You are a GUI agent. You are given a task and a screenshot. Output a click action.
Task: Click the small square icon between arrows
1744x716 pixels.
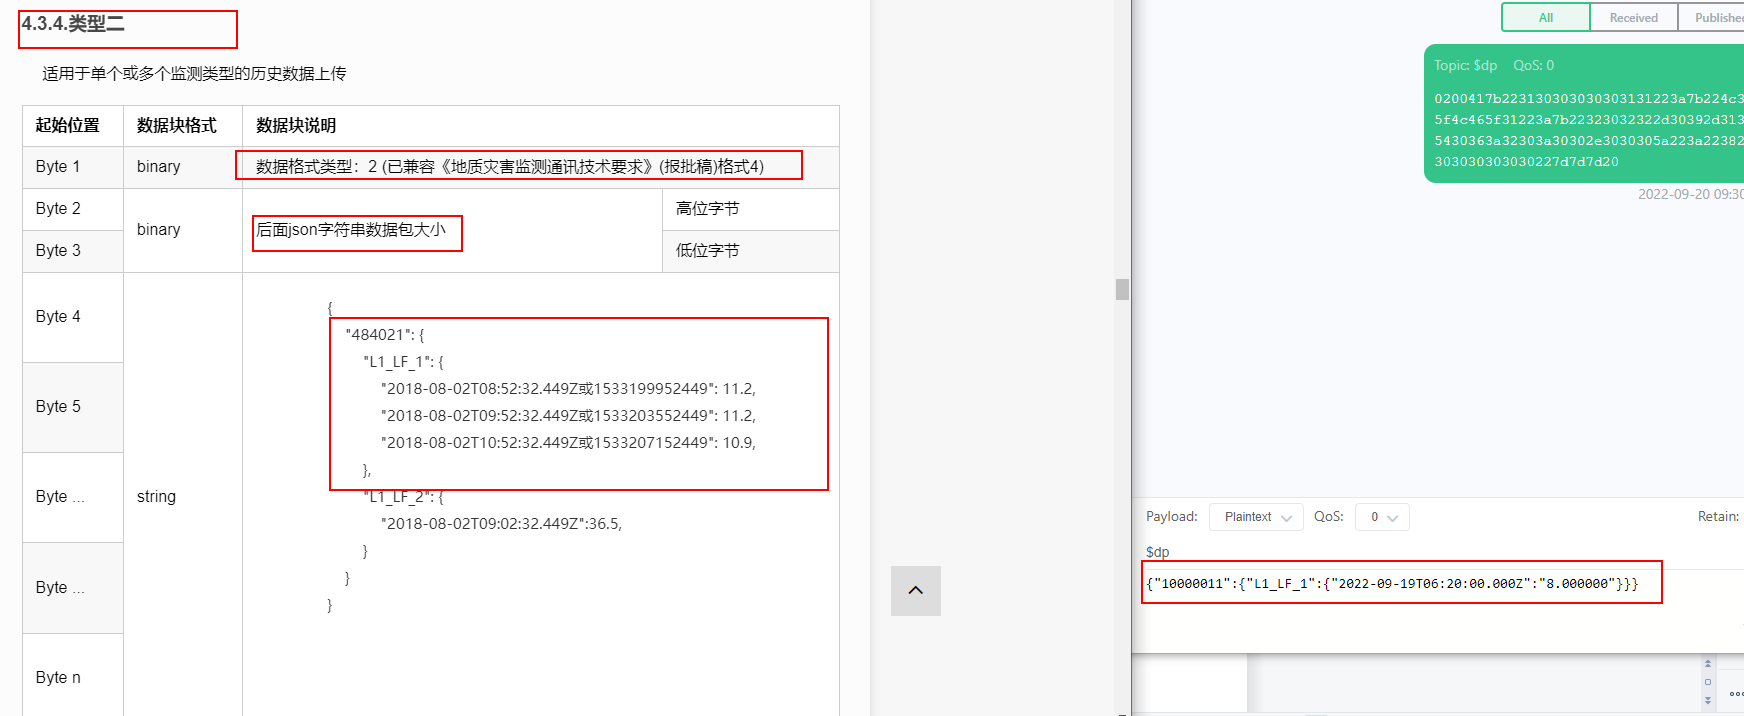[1708, 682]
